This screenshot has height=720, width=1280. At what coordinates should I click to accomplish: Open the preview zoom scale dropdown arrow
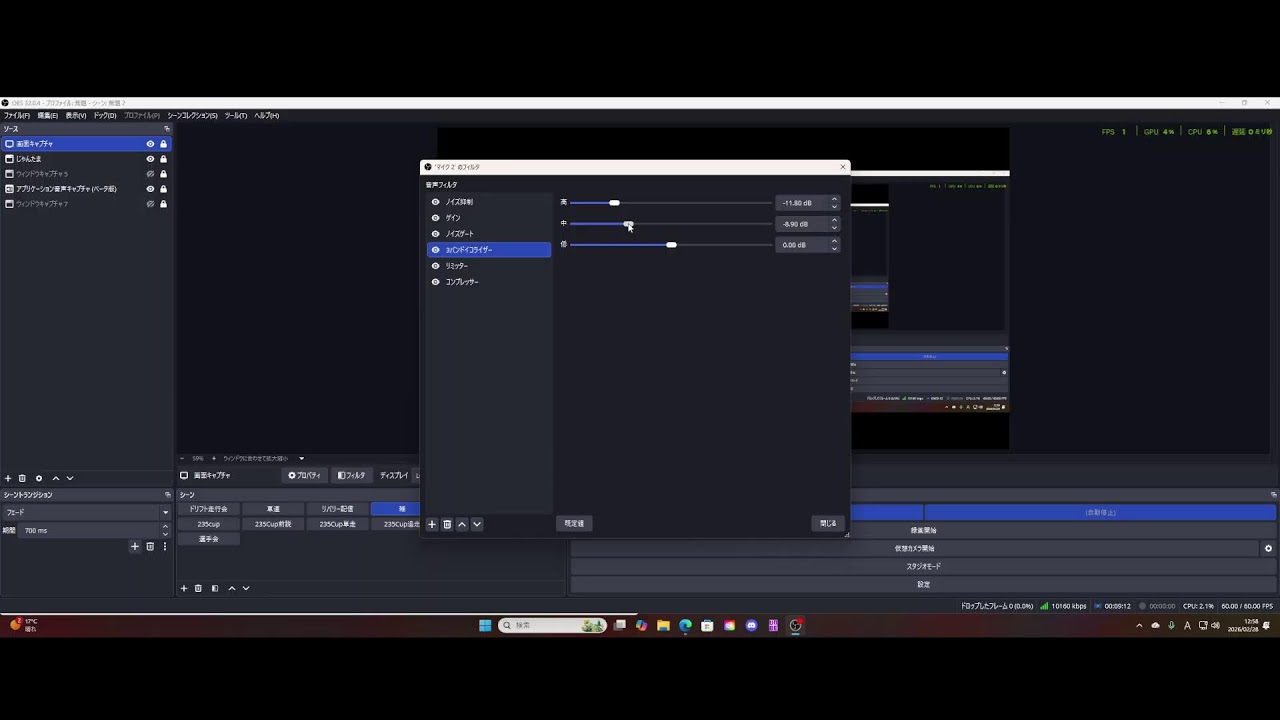click(x=301, y=459)
